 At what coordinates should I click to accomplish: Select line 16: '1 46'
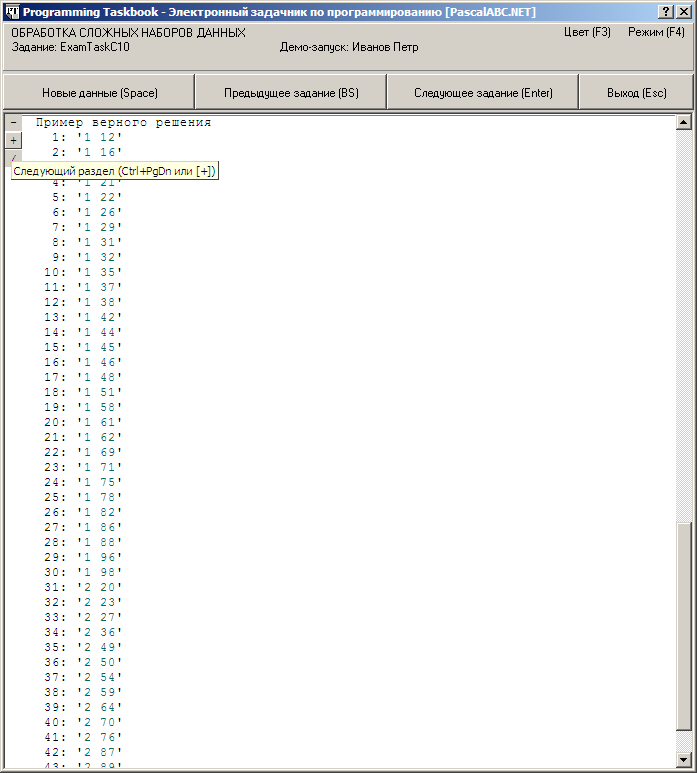[83, 362]
